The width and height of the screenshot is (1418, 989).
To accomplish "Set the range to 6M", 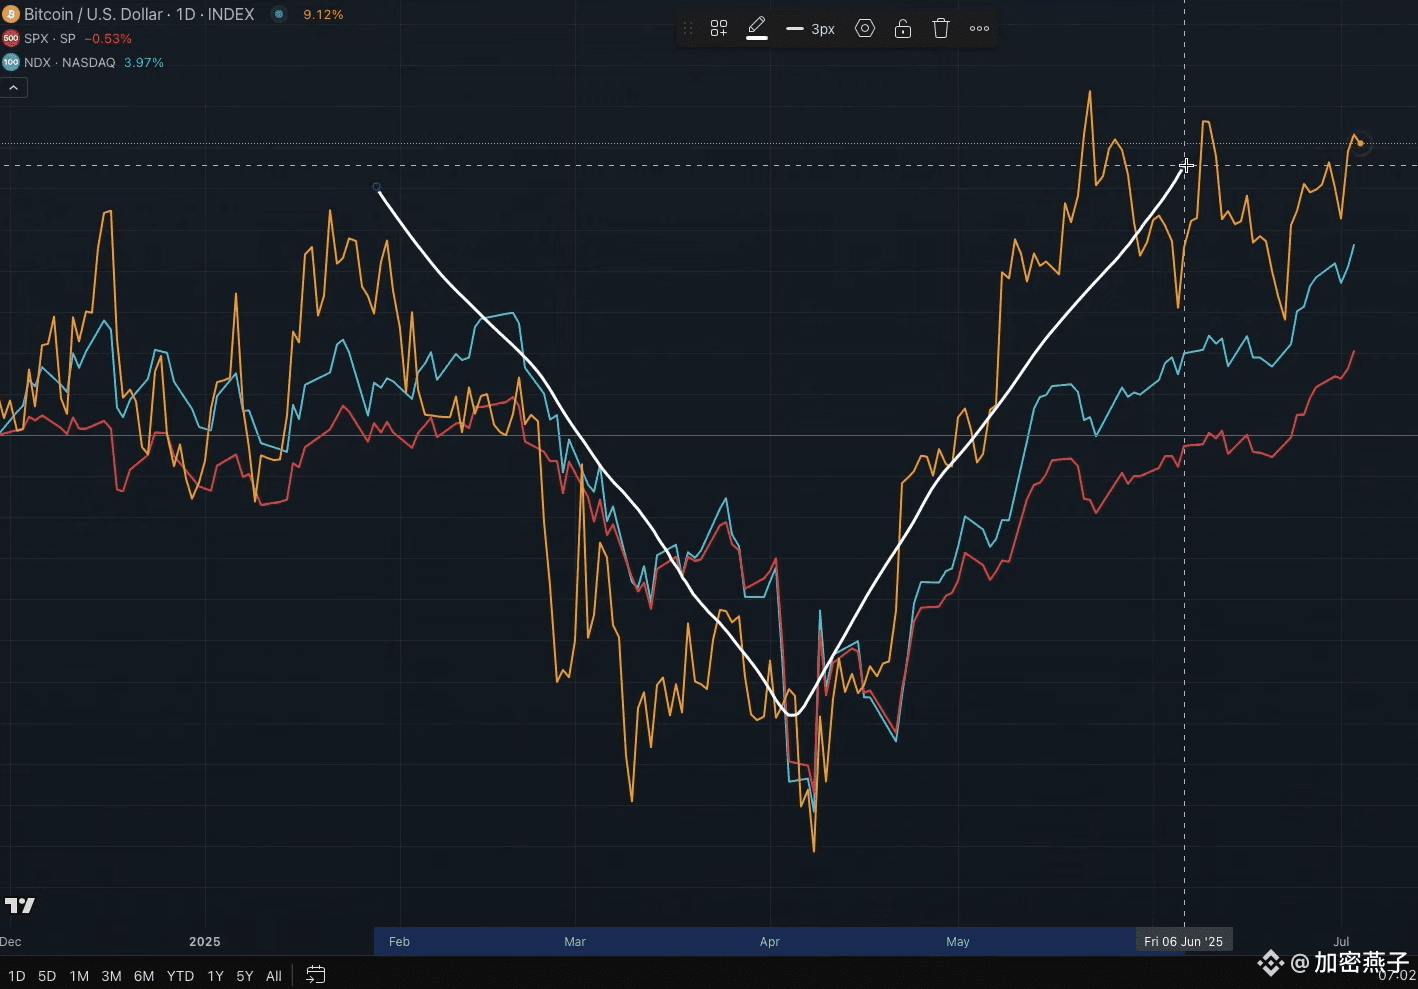I will tap(144, 976).
